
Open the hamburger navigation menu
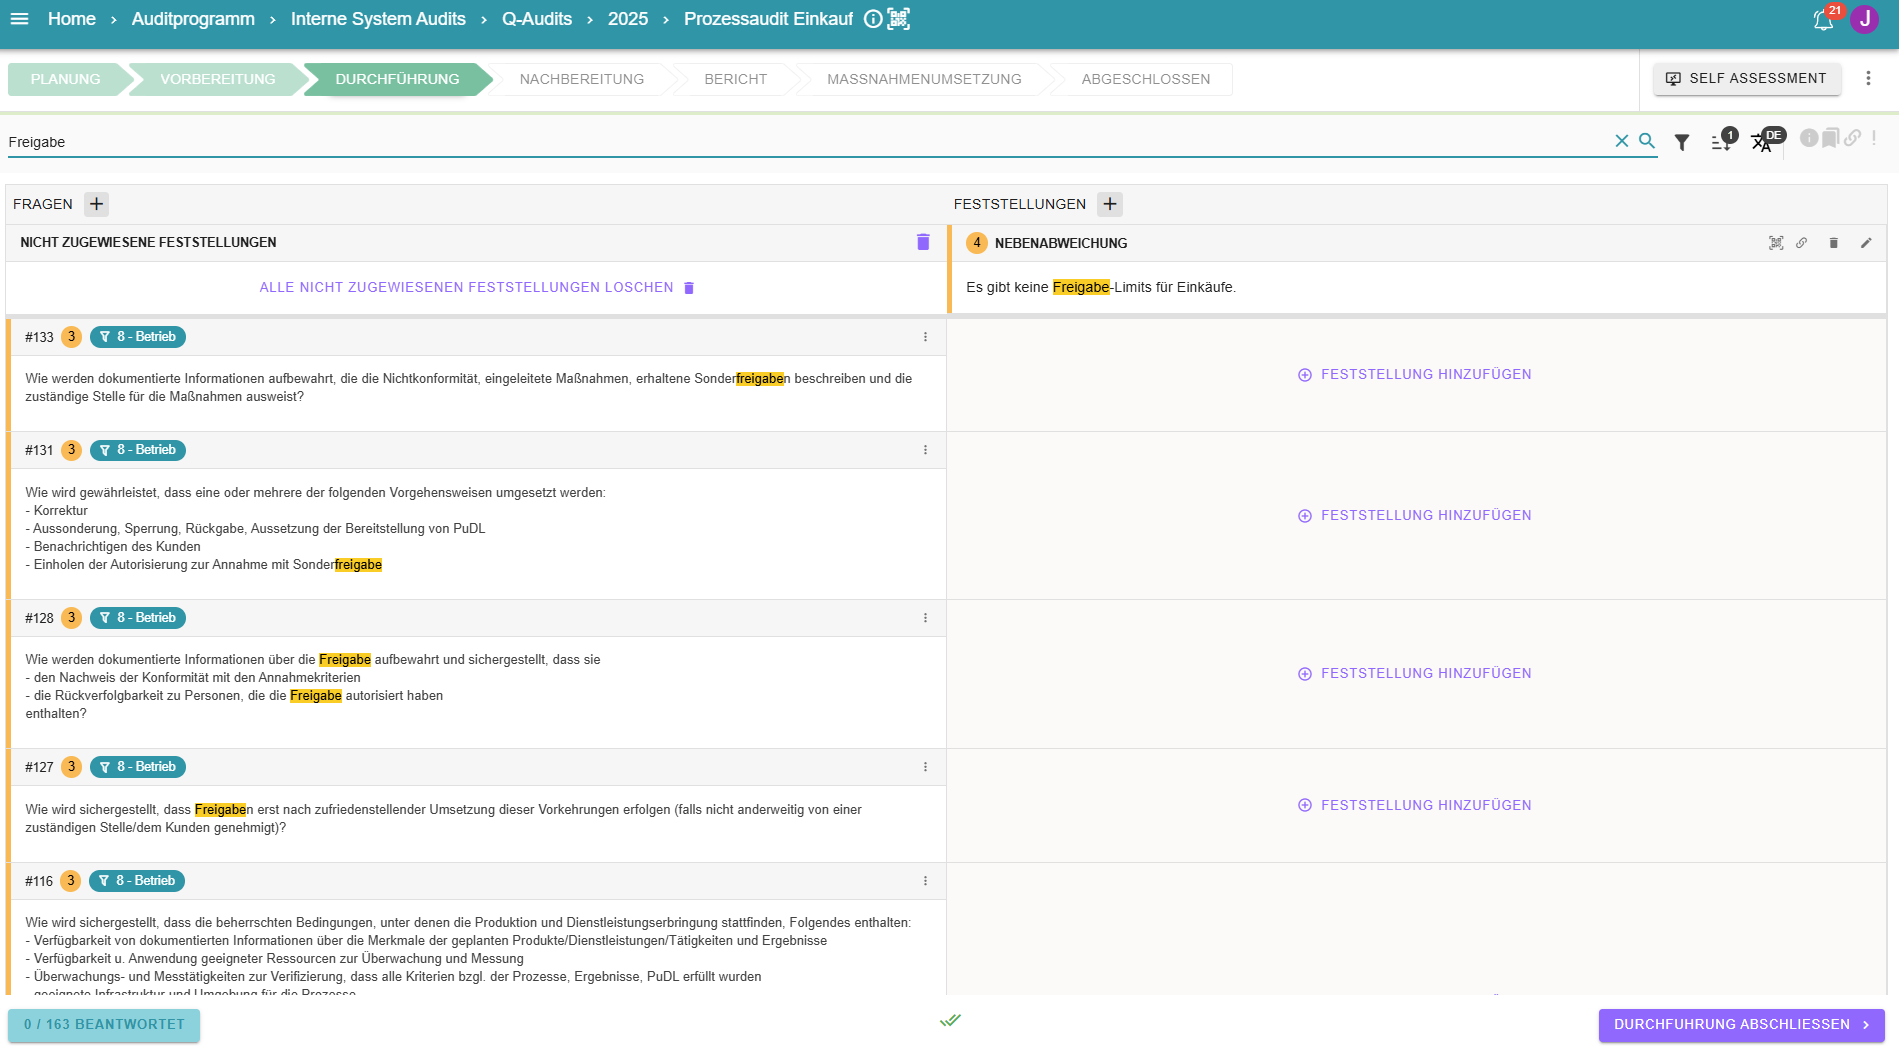(19, 19)
